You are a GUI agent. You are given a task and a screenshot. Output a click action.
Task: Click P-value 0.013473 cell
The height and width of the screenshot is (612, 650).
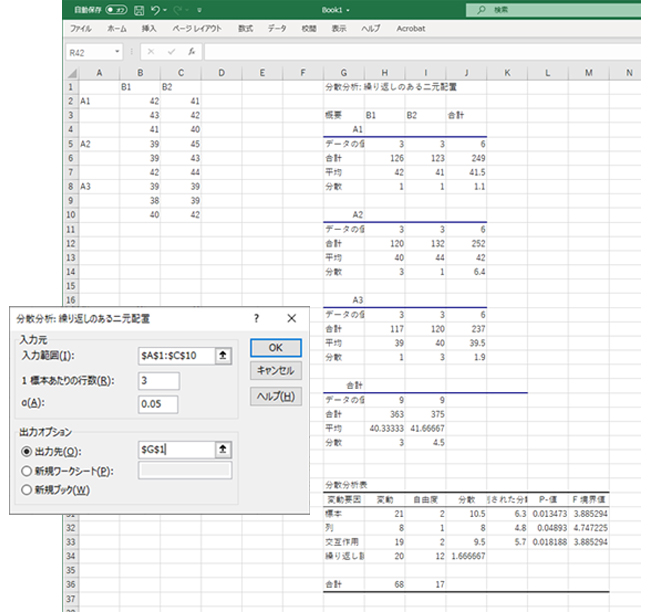click(x=548, y=514)
